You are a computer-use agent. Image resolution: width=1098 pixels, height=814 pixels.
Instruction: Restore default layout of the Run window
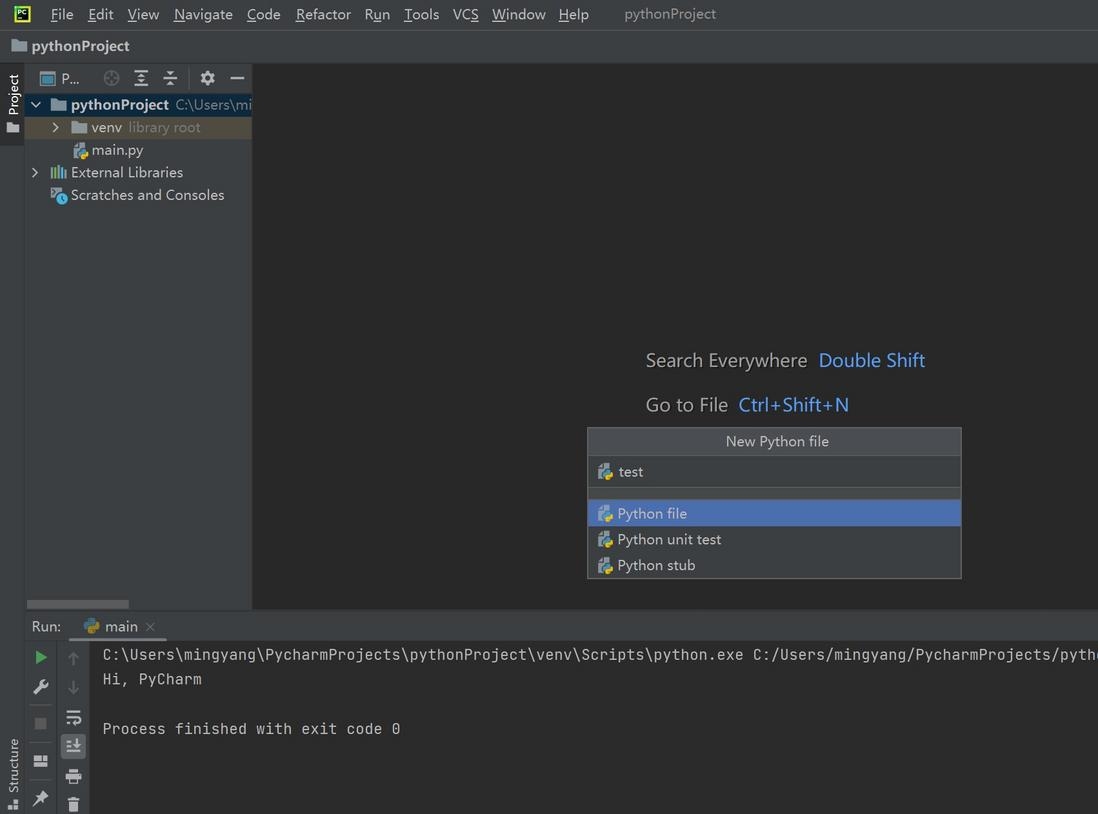click(41, 759)
